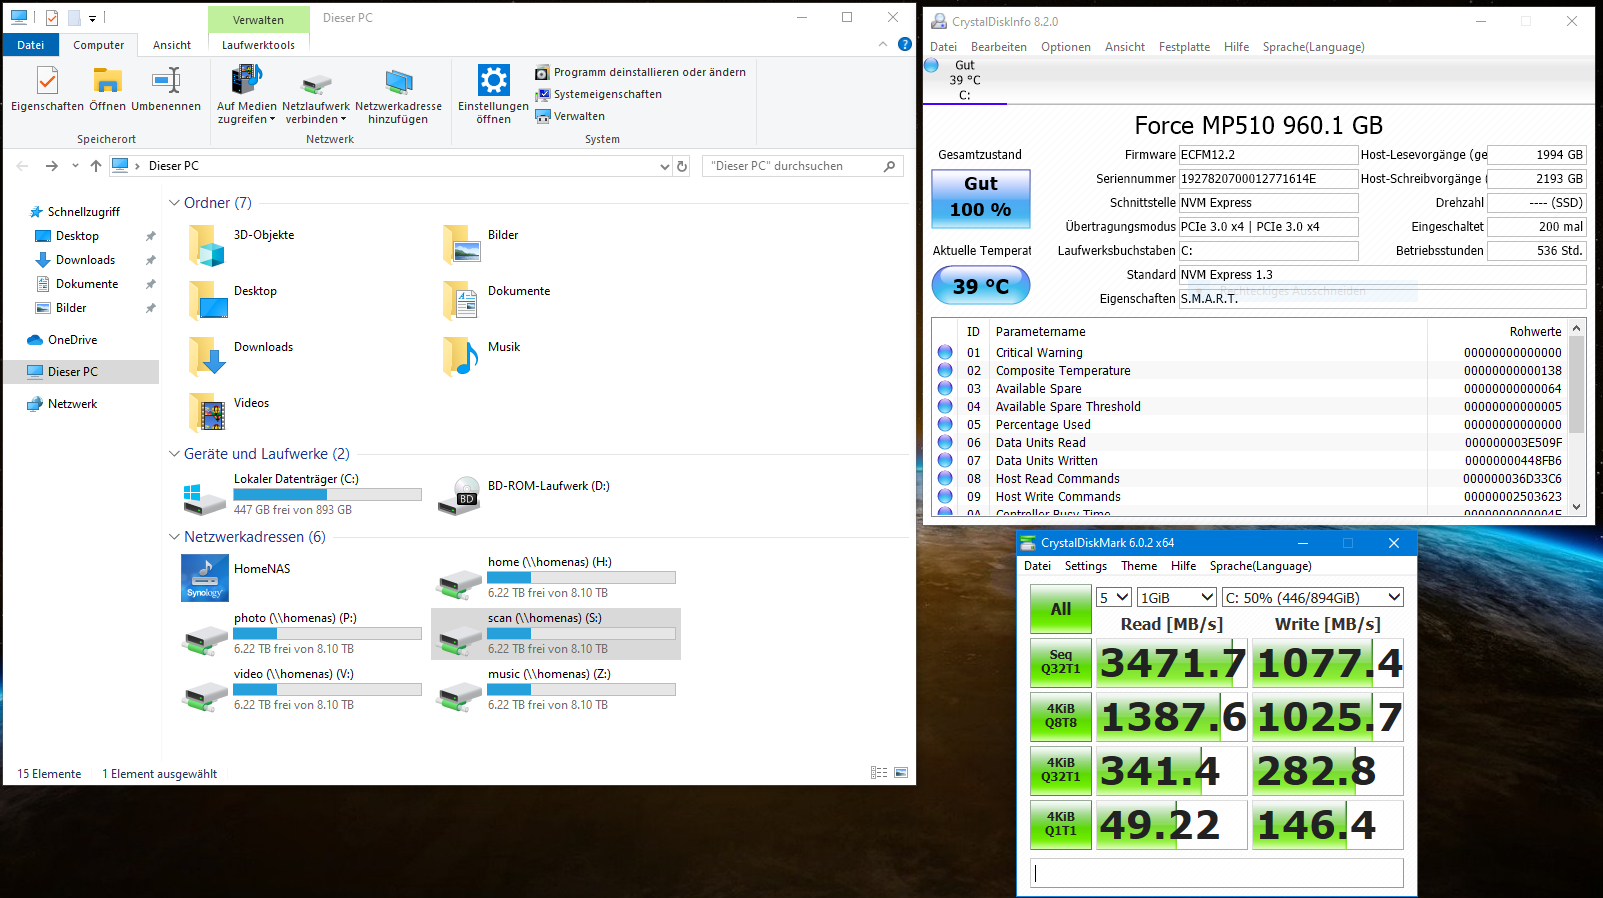The width and height of the screenshot is (1603, 898).
Task: Switch to the Computer ribbon tab
Action: [98, 44]
